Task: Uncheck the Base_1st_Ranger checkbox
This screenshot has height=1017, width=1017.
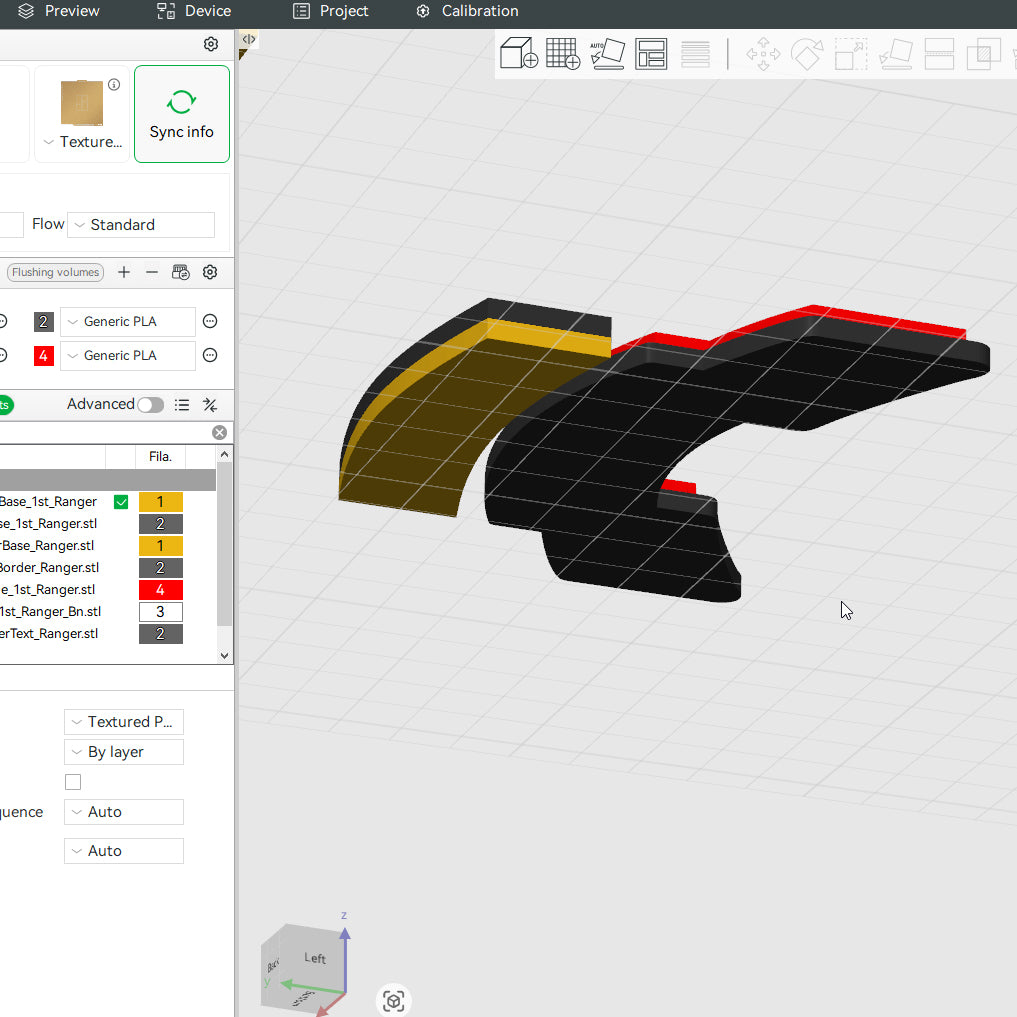Action: point(120,501)
